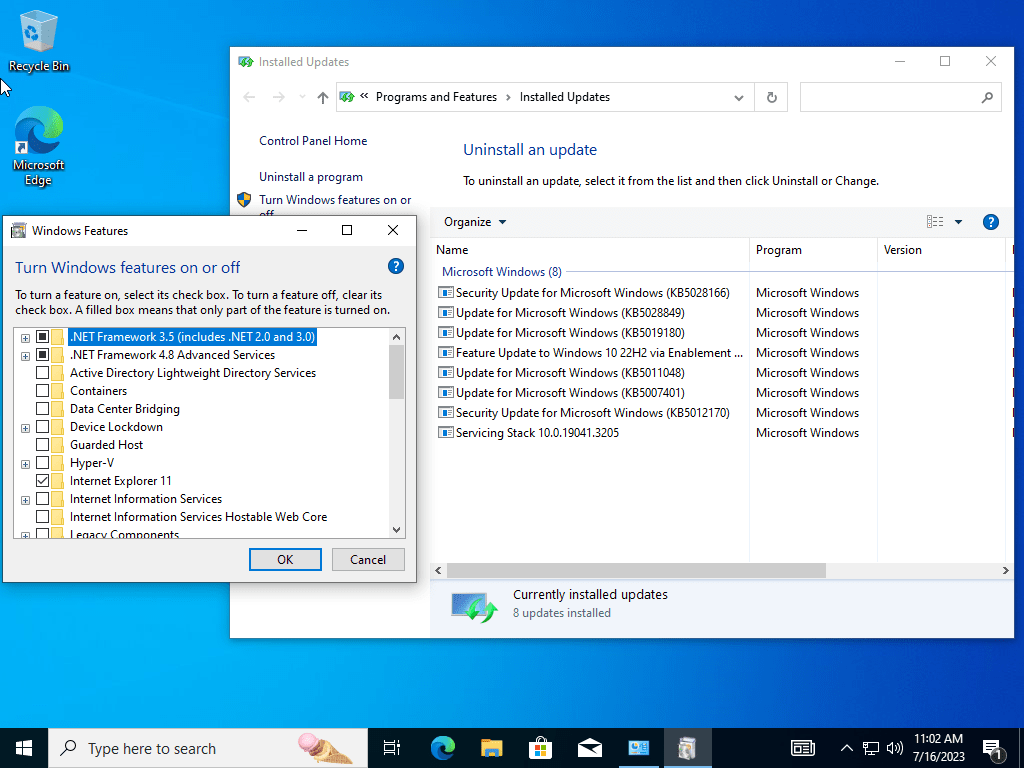Click the shield icon beside Turn Windows features
Image resolution: width=1024 pixels, height=768 pixels.
(x=244, y=200)
